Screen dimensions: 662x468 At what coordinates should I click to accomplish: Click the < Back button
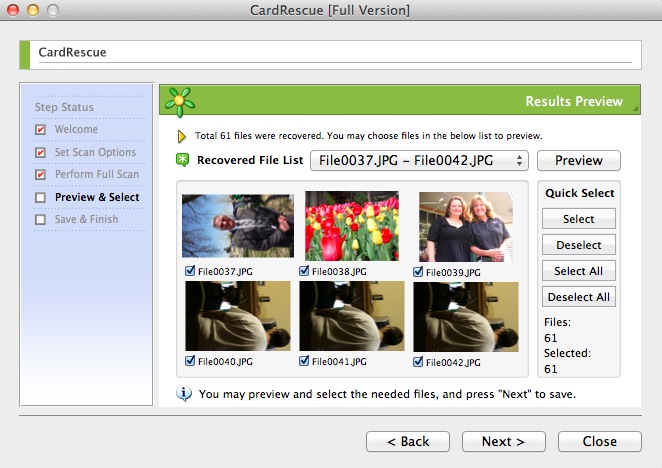pos(407,441)
